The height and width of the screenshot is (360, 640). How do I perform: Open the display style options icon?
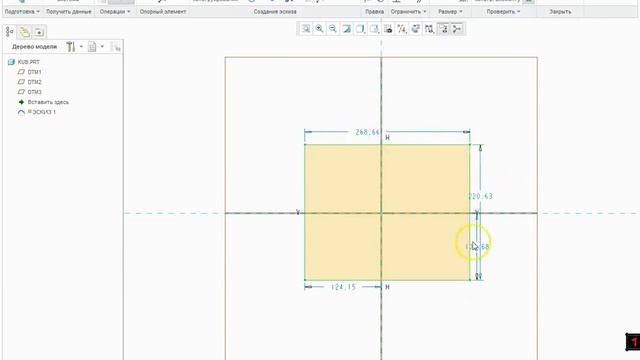360,29
